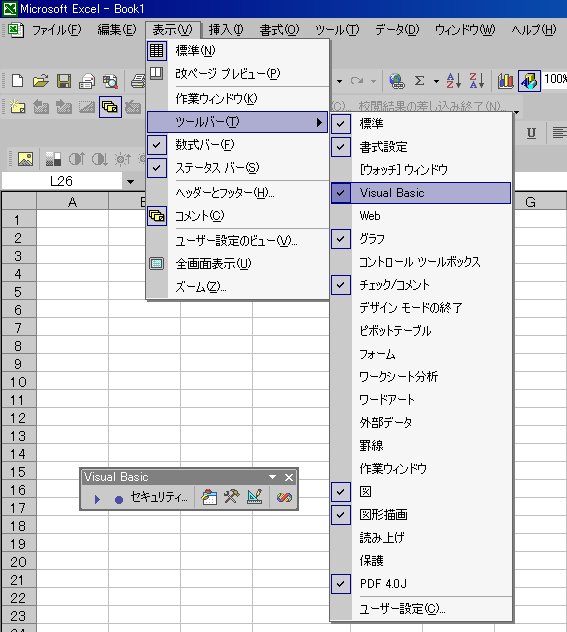This screenshot has width=567, height=632.
Task: Select column A header
Action: point(73,202)
